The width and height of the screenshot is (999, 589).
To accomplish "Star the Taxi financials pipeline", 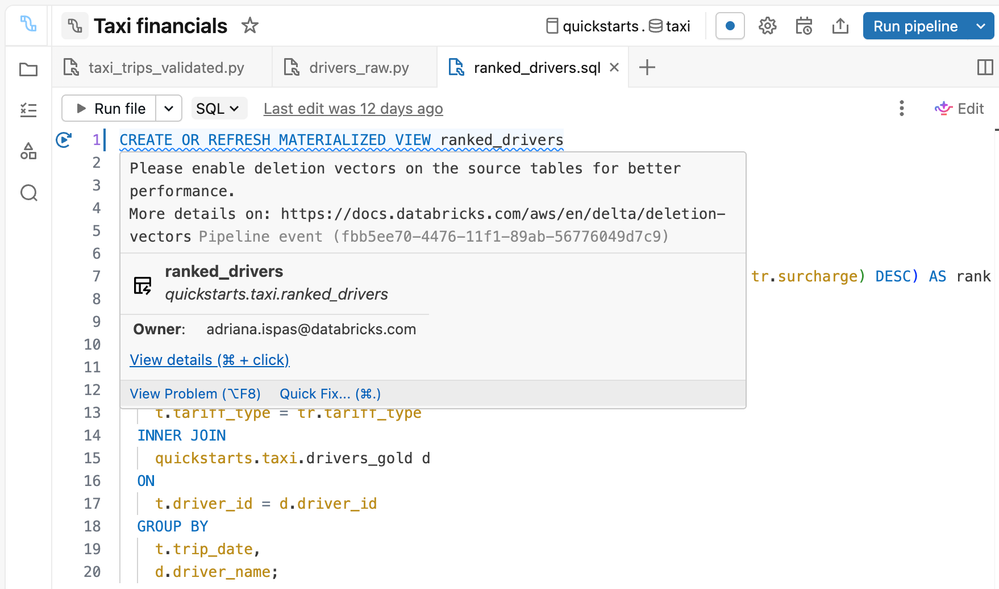I will pyautogui.click(x=250, y=25).
